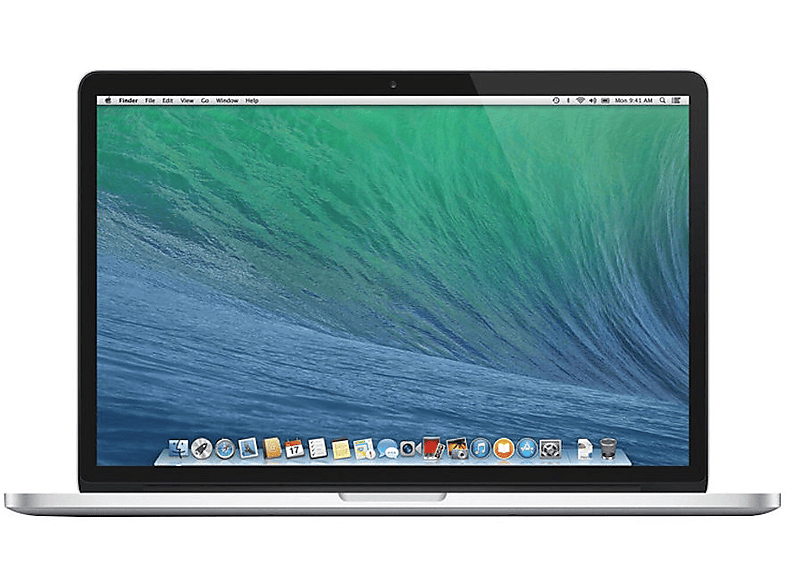Image resolution: width=786 pixels, height=587 pixels.
Task: Open Notification Center list icon
Action: click(676, 100)
